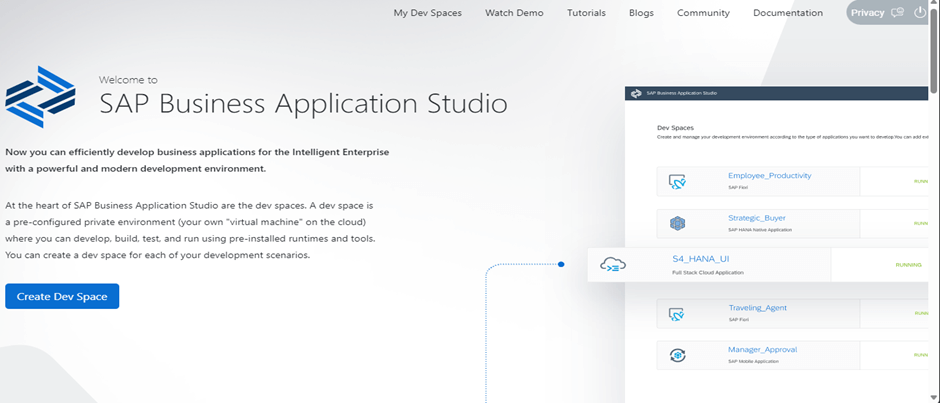Click the Privacy link
This screenshot has height=403, width=940.
point(867,13)
